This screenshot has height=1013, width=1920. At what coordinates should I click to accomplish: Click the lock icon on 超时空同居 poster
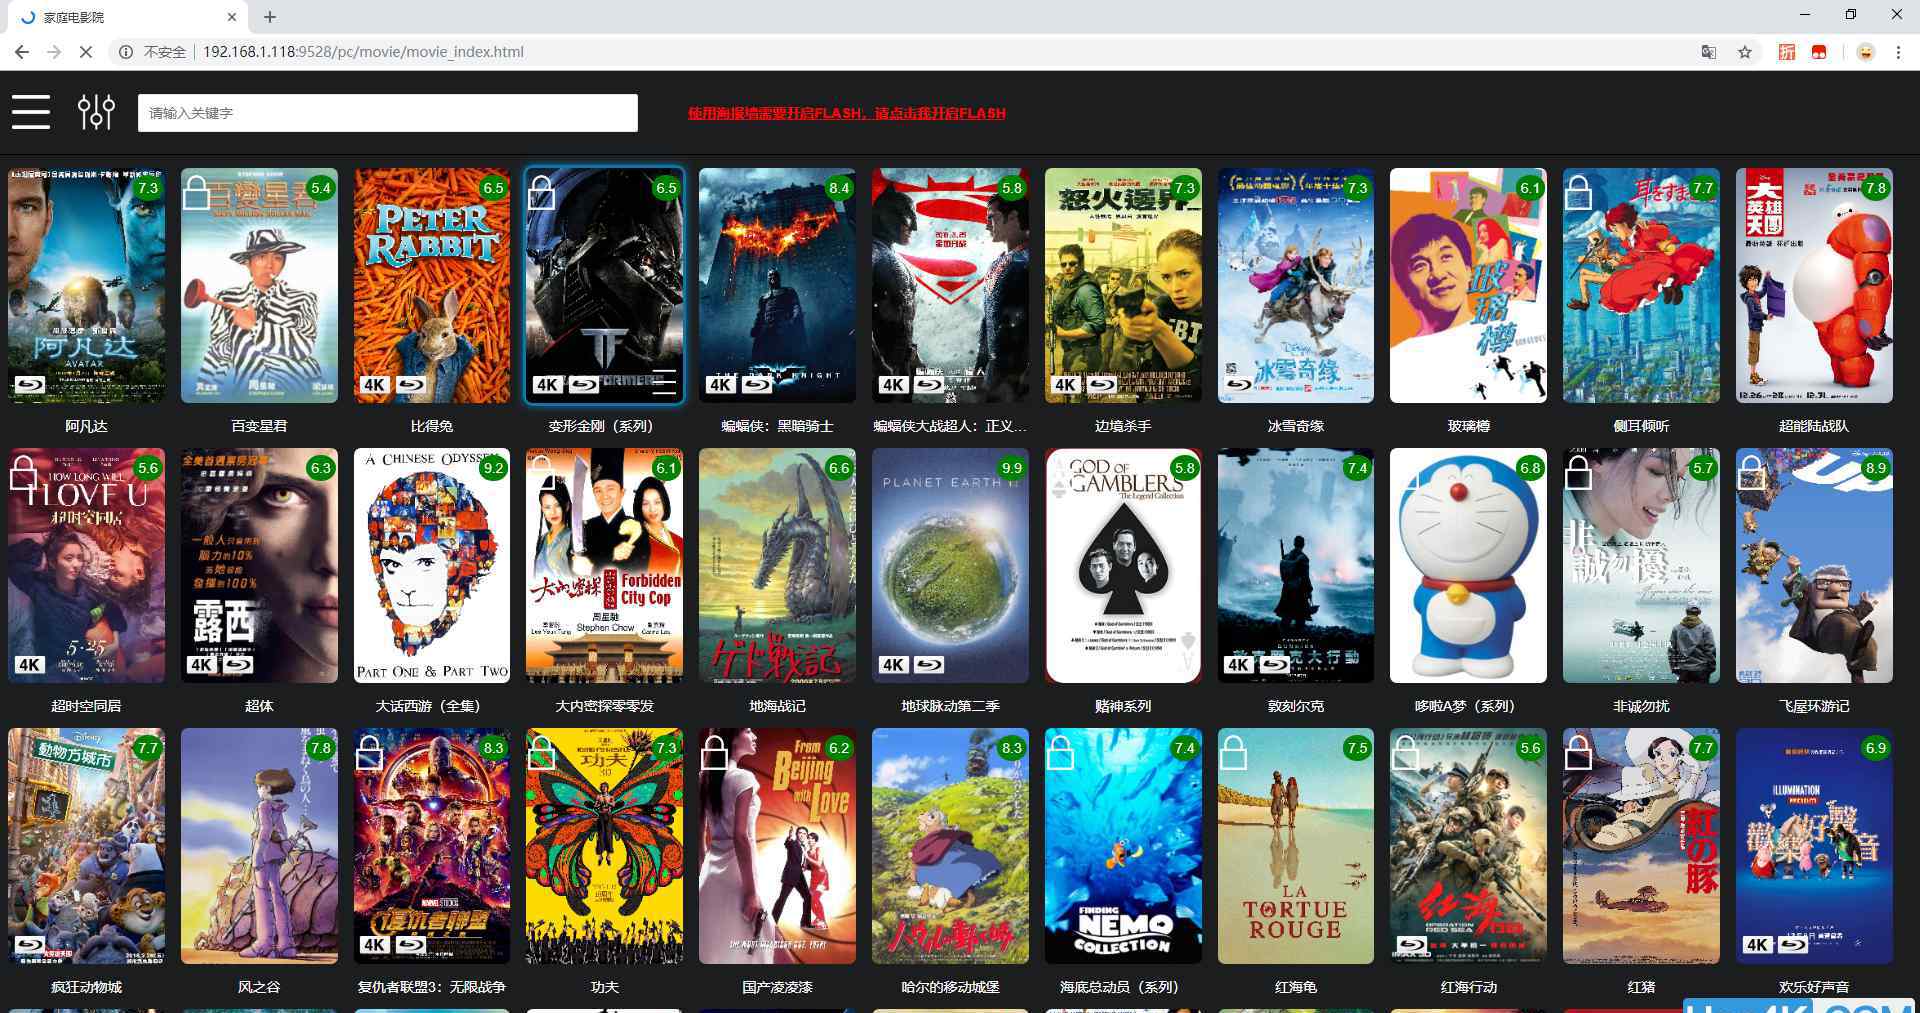pos(24,472)
